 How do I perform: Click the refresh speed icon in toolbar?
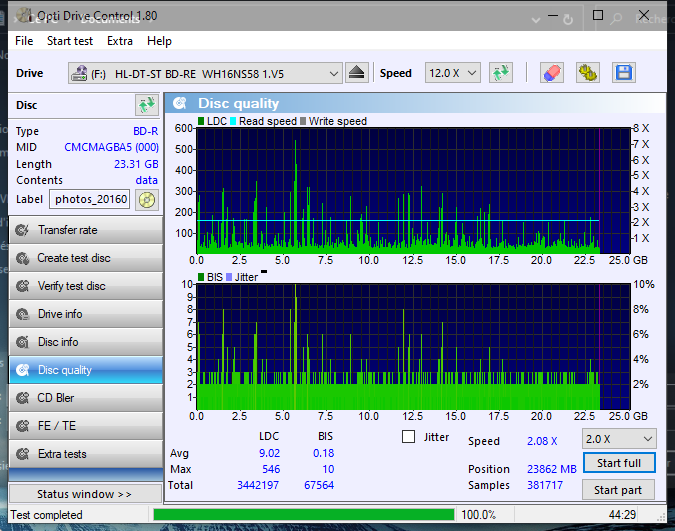pyautogui.click(x=501, y=73)
